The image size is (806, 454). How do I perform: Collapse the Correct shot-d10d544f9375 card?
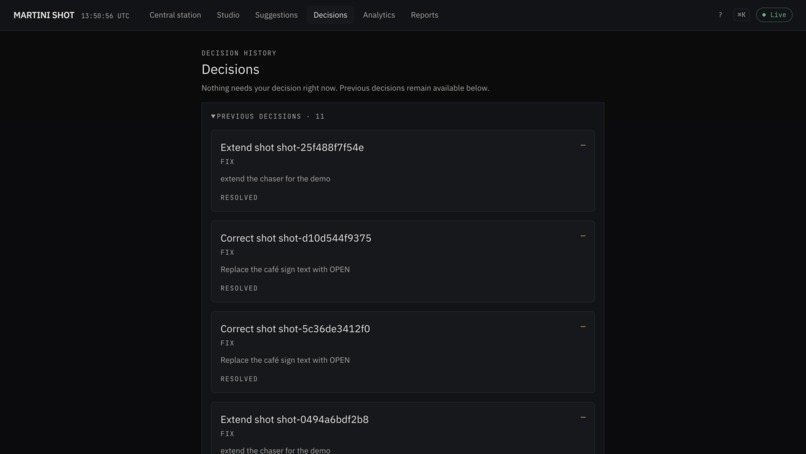[583, 236]
